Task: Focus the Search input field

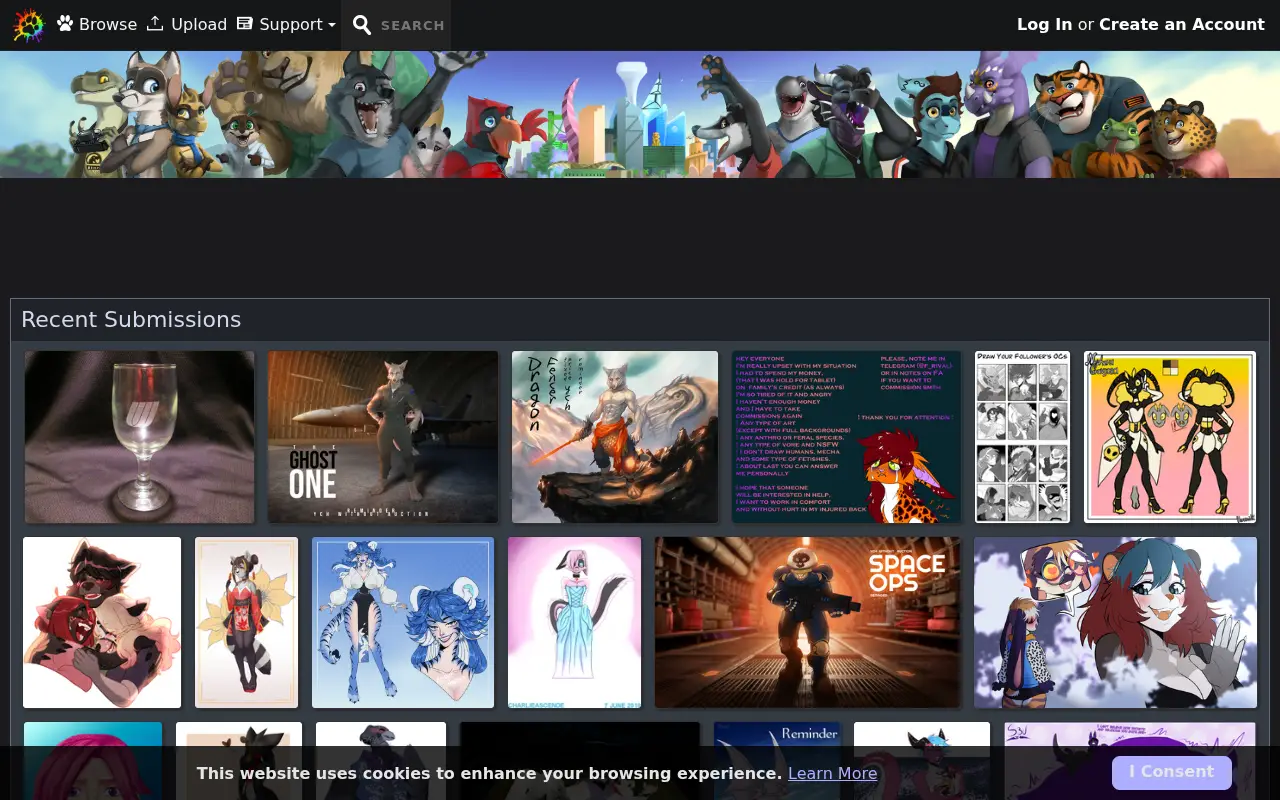Action: tap(413, 25)
